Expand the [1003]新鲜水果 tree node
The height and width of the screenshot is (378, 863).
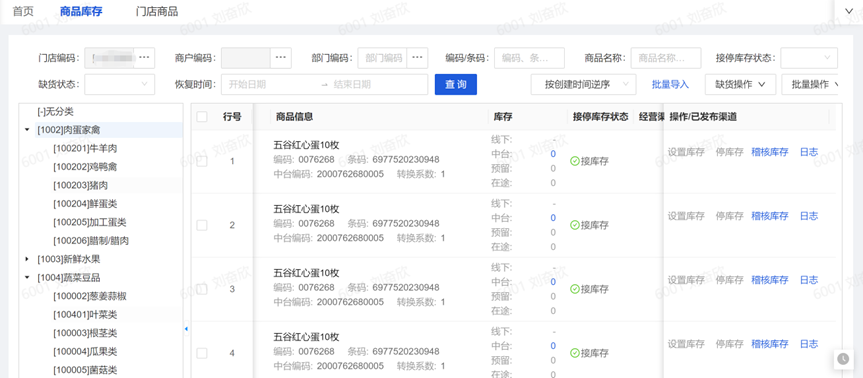click(x=28, y=259)
